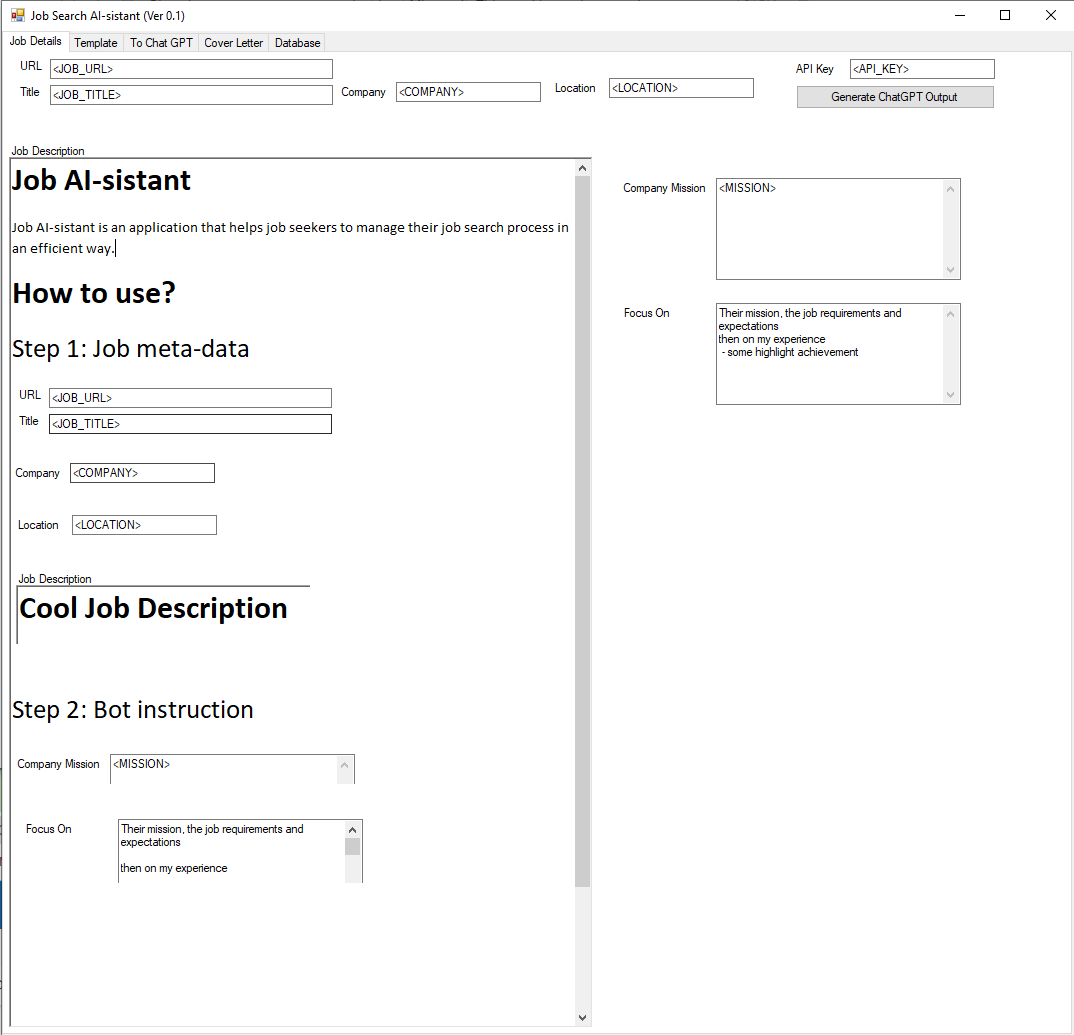Switch to the Cover Letter tab
Screen dimensions: 1074x1035
tap(234, 42)
